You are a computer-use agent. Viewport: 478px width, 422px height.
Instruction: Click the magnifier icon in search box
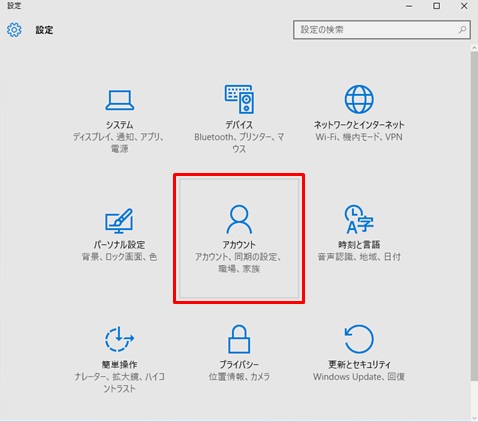click(462, 30)
